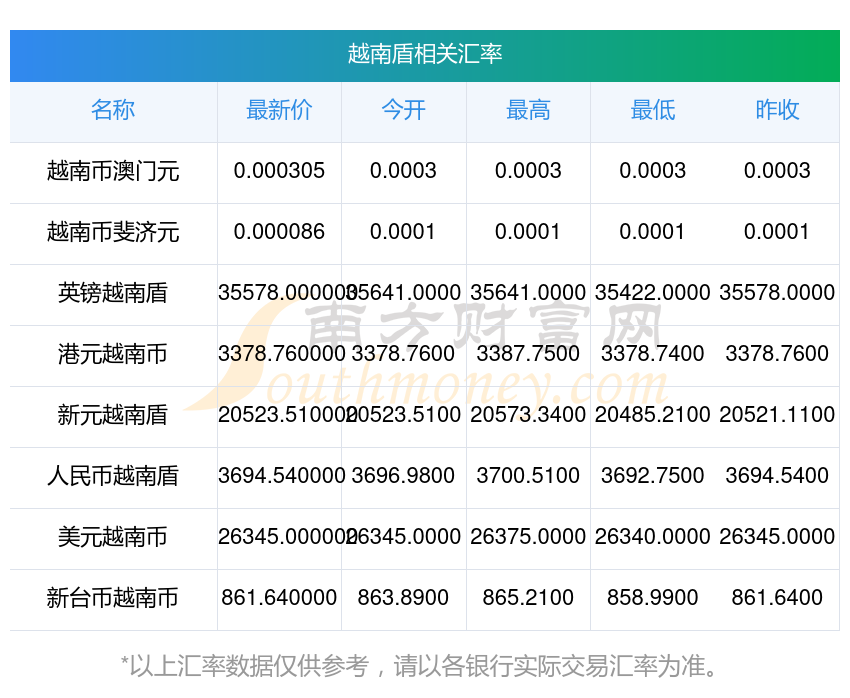Click 美元越南币 previous close 26345.0000
Screen dimensions: 850x698
point(777,537)
